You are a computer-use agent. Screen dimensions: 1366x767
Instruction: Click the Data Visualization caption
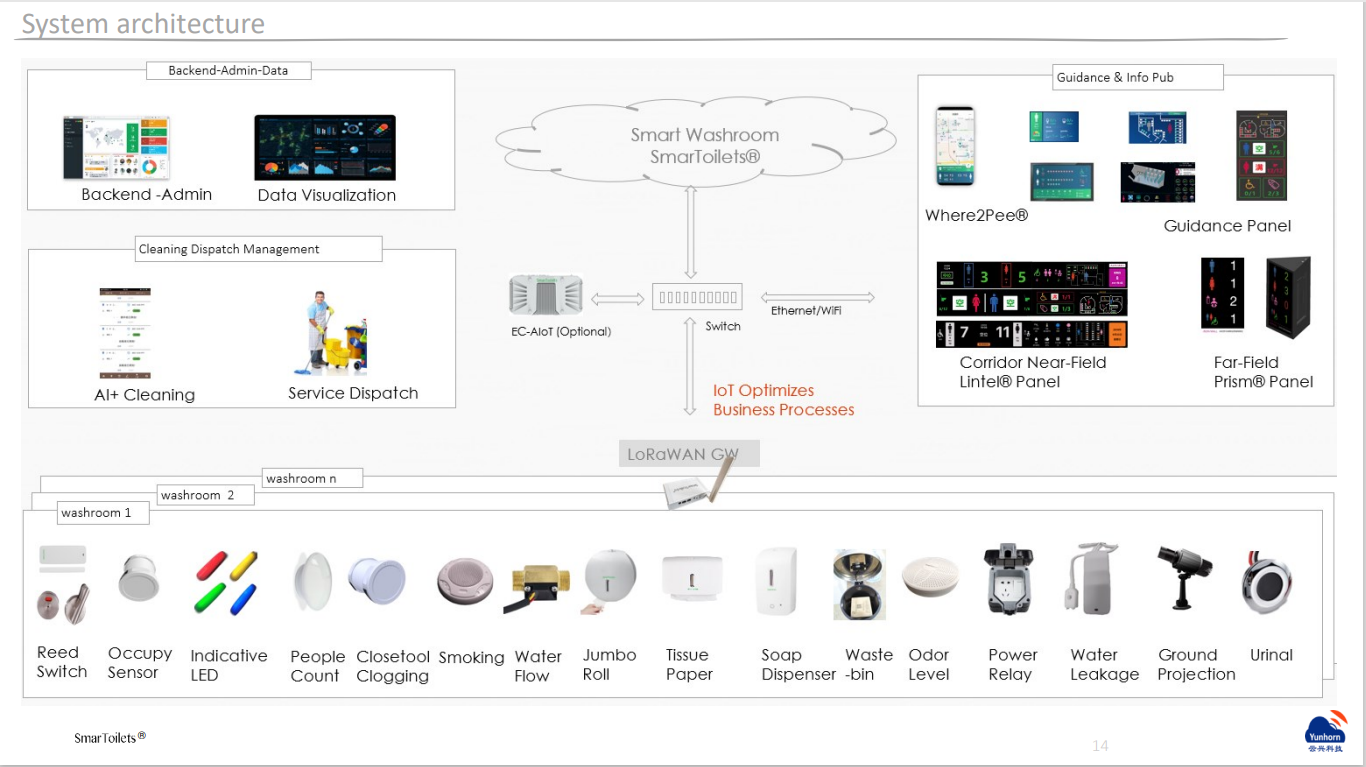(x=327, y=195)
